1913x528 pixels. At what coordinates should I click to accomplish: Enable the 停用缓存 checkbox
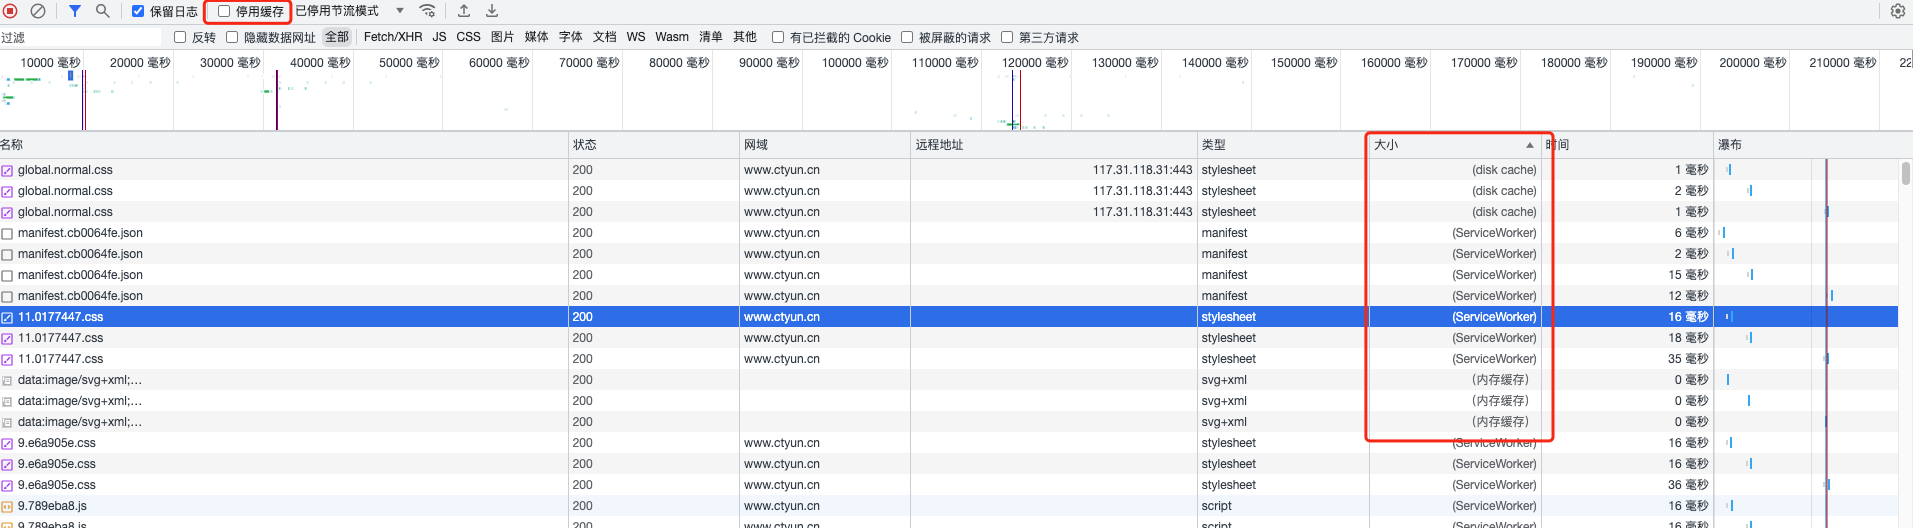coord(224,11)
